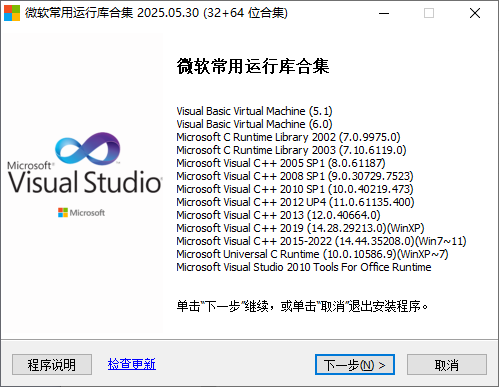
Task: Click the Universal C Runtime entry
Action: click(x=312, y=254)
